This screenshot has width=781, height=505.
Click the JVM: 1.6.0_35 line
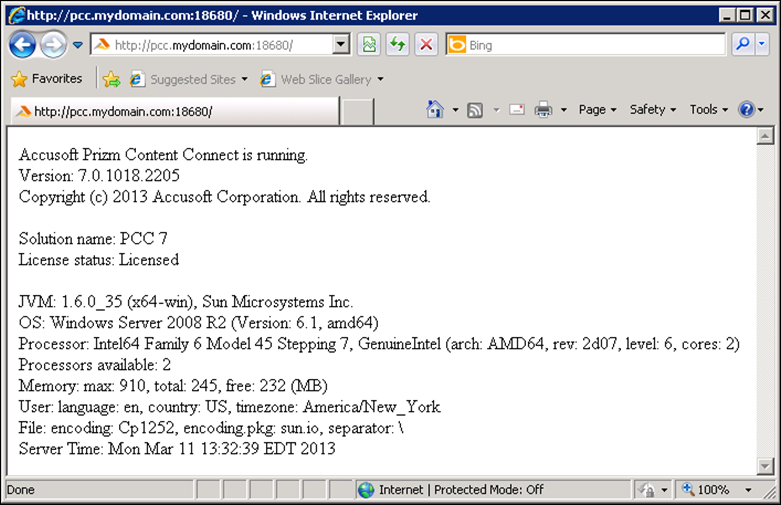186,302
